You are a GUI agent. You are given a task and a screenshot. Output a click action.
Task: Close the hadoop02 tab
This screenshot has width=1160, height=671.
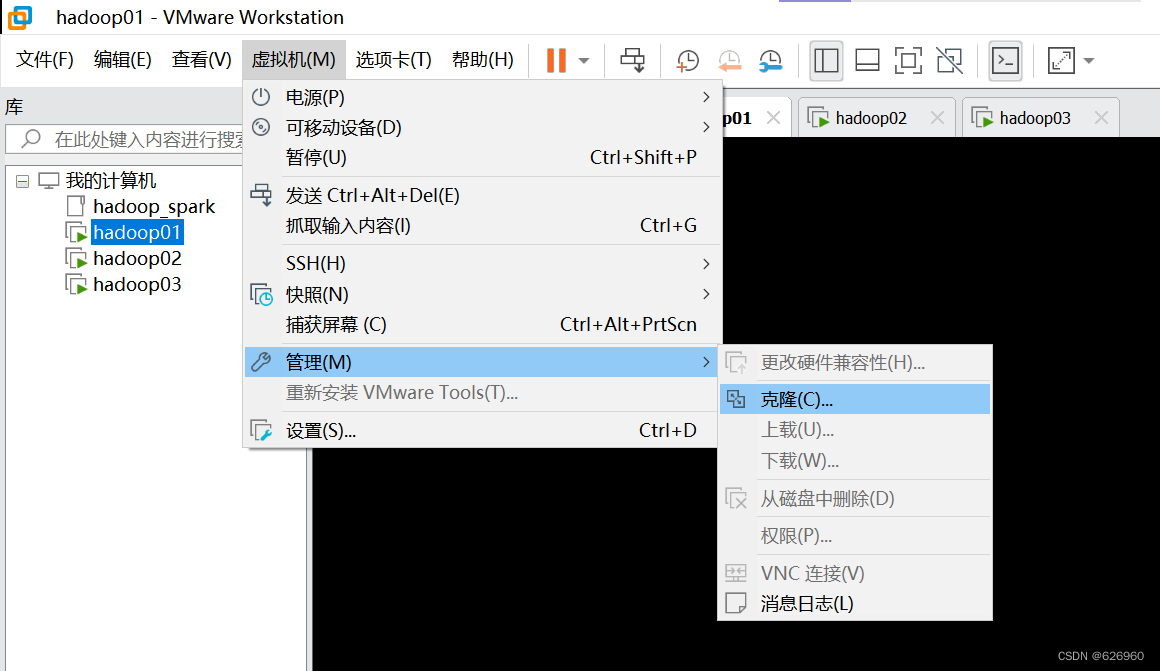coord(937,118)
